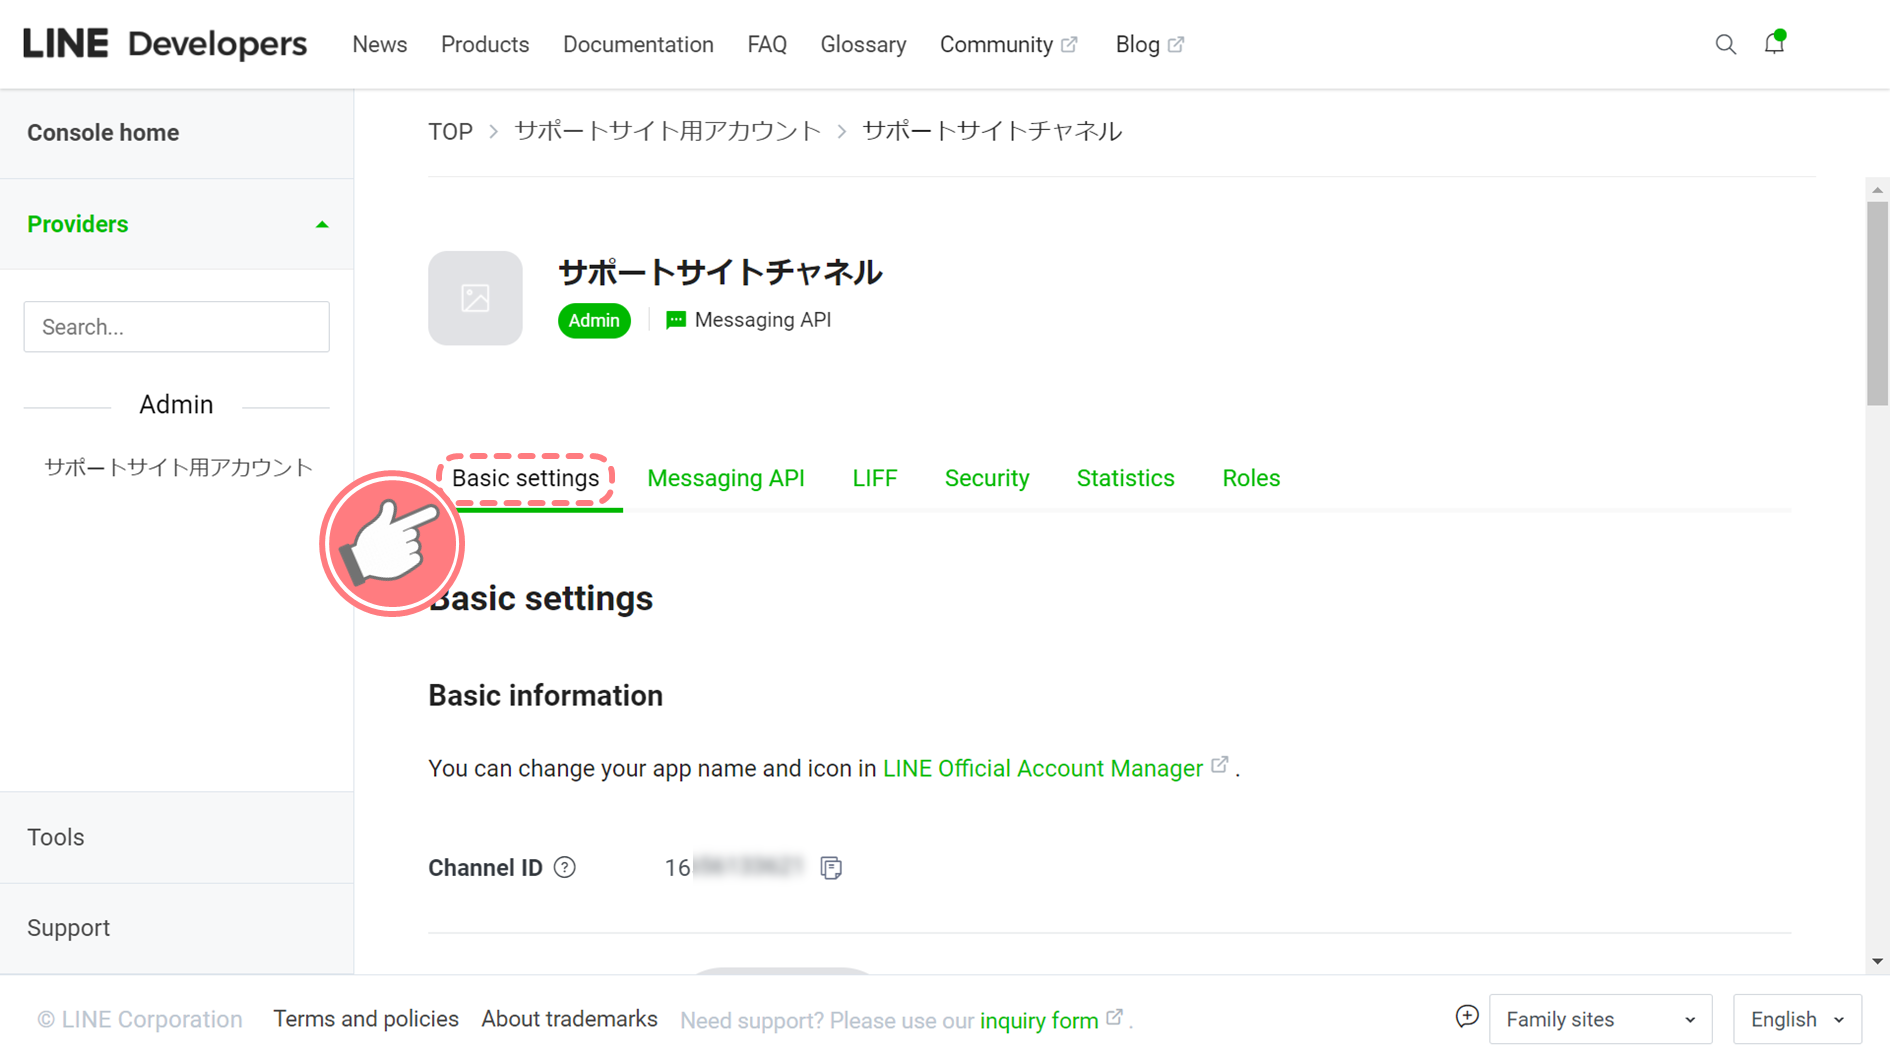Open Community external link

pyautogui.click(x=1008, y=45)
